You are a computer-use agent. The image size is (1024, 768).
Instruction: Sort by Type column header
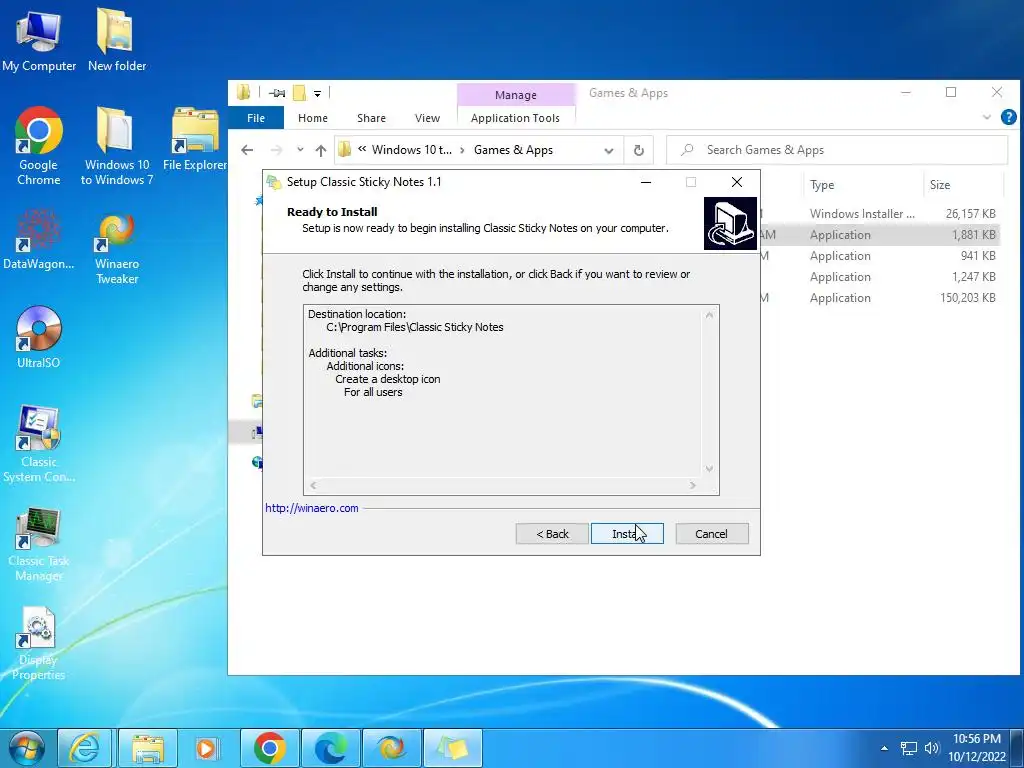822,185
